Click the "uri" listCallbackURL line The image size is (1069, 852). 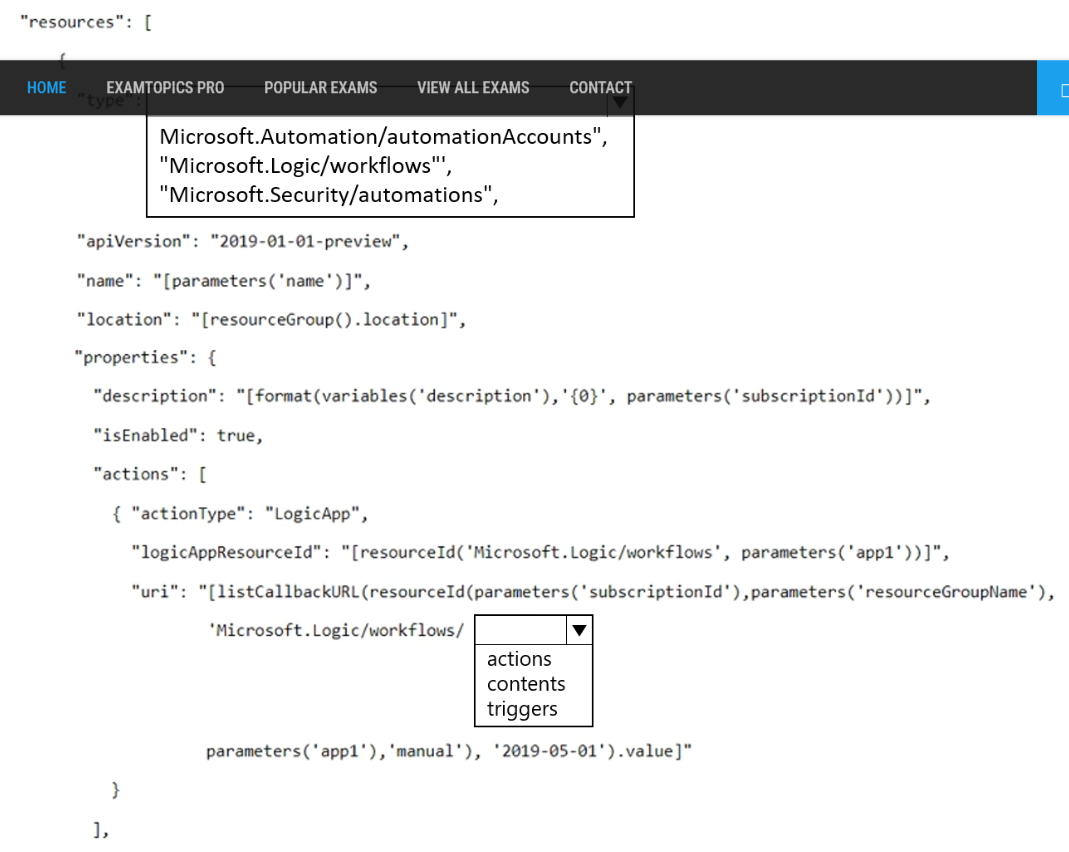pyautogui.click(x=593, y=592)
